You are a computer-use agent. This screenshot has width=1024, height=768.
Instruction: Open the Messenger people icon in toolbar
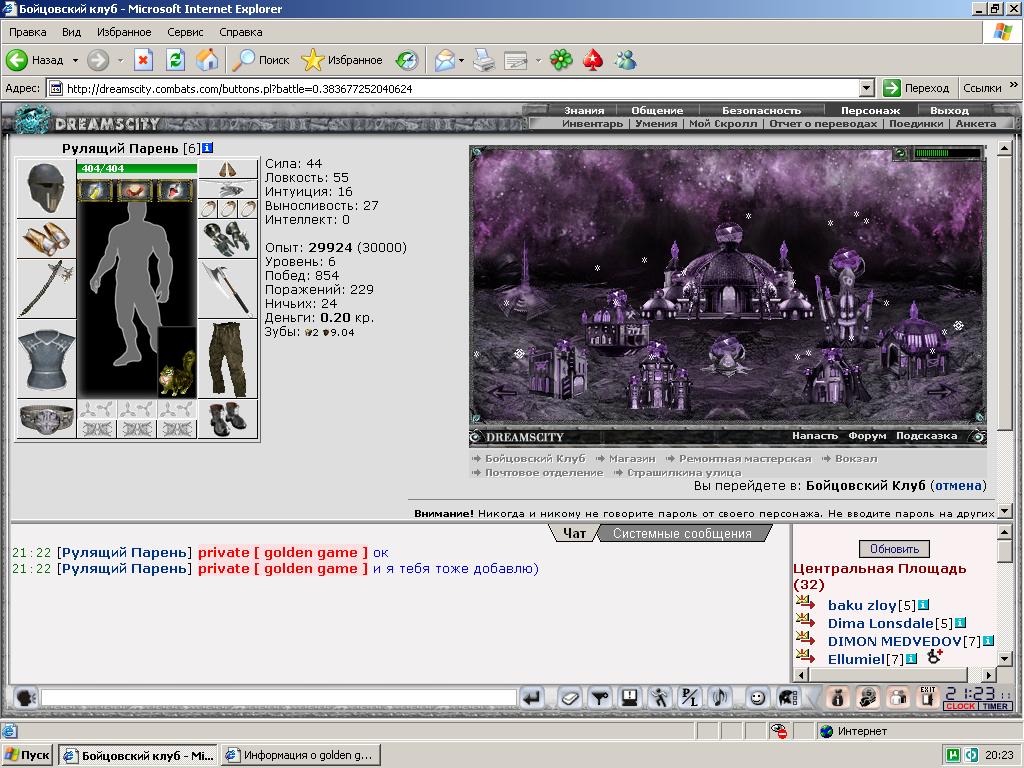625,60
